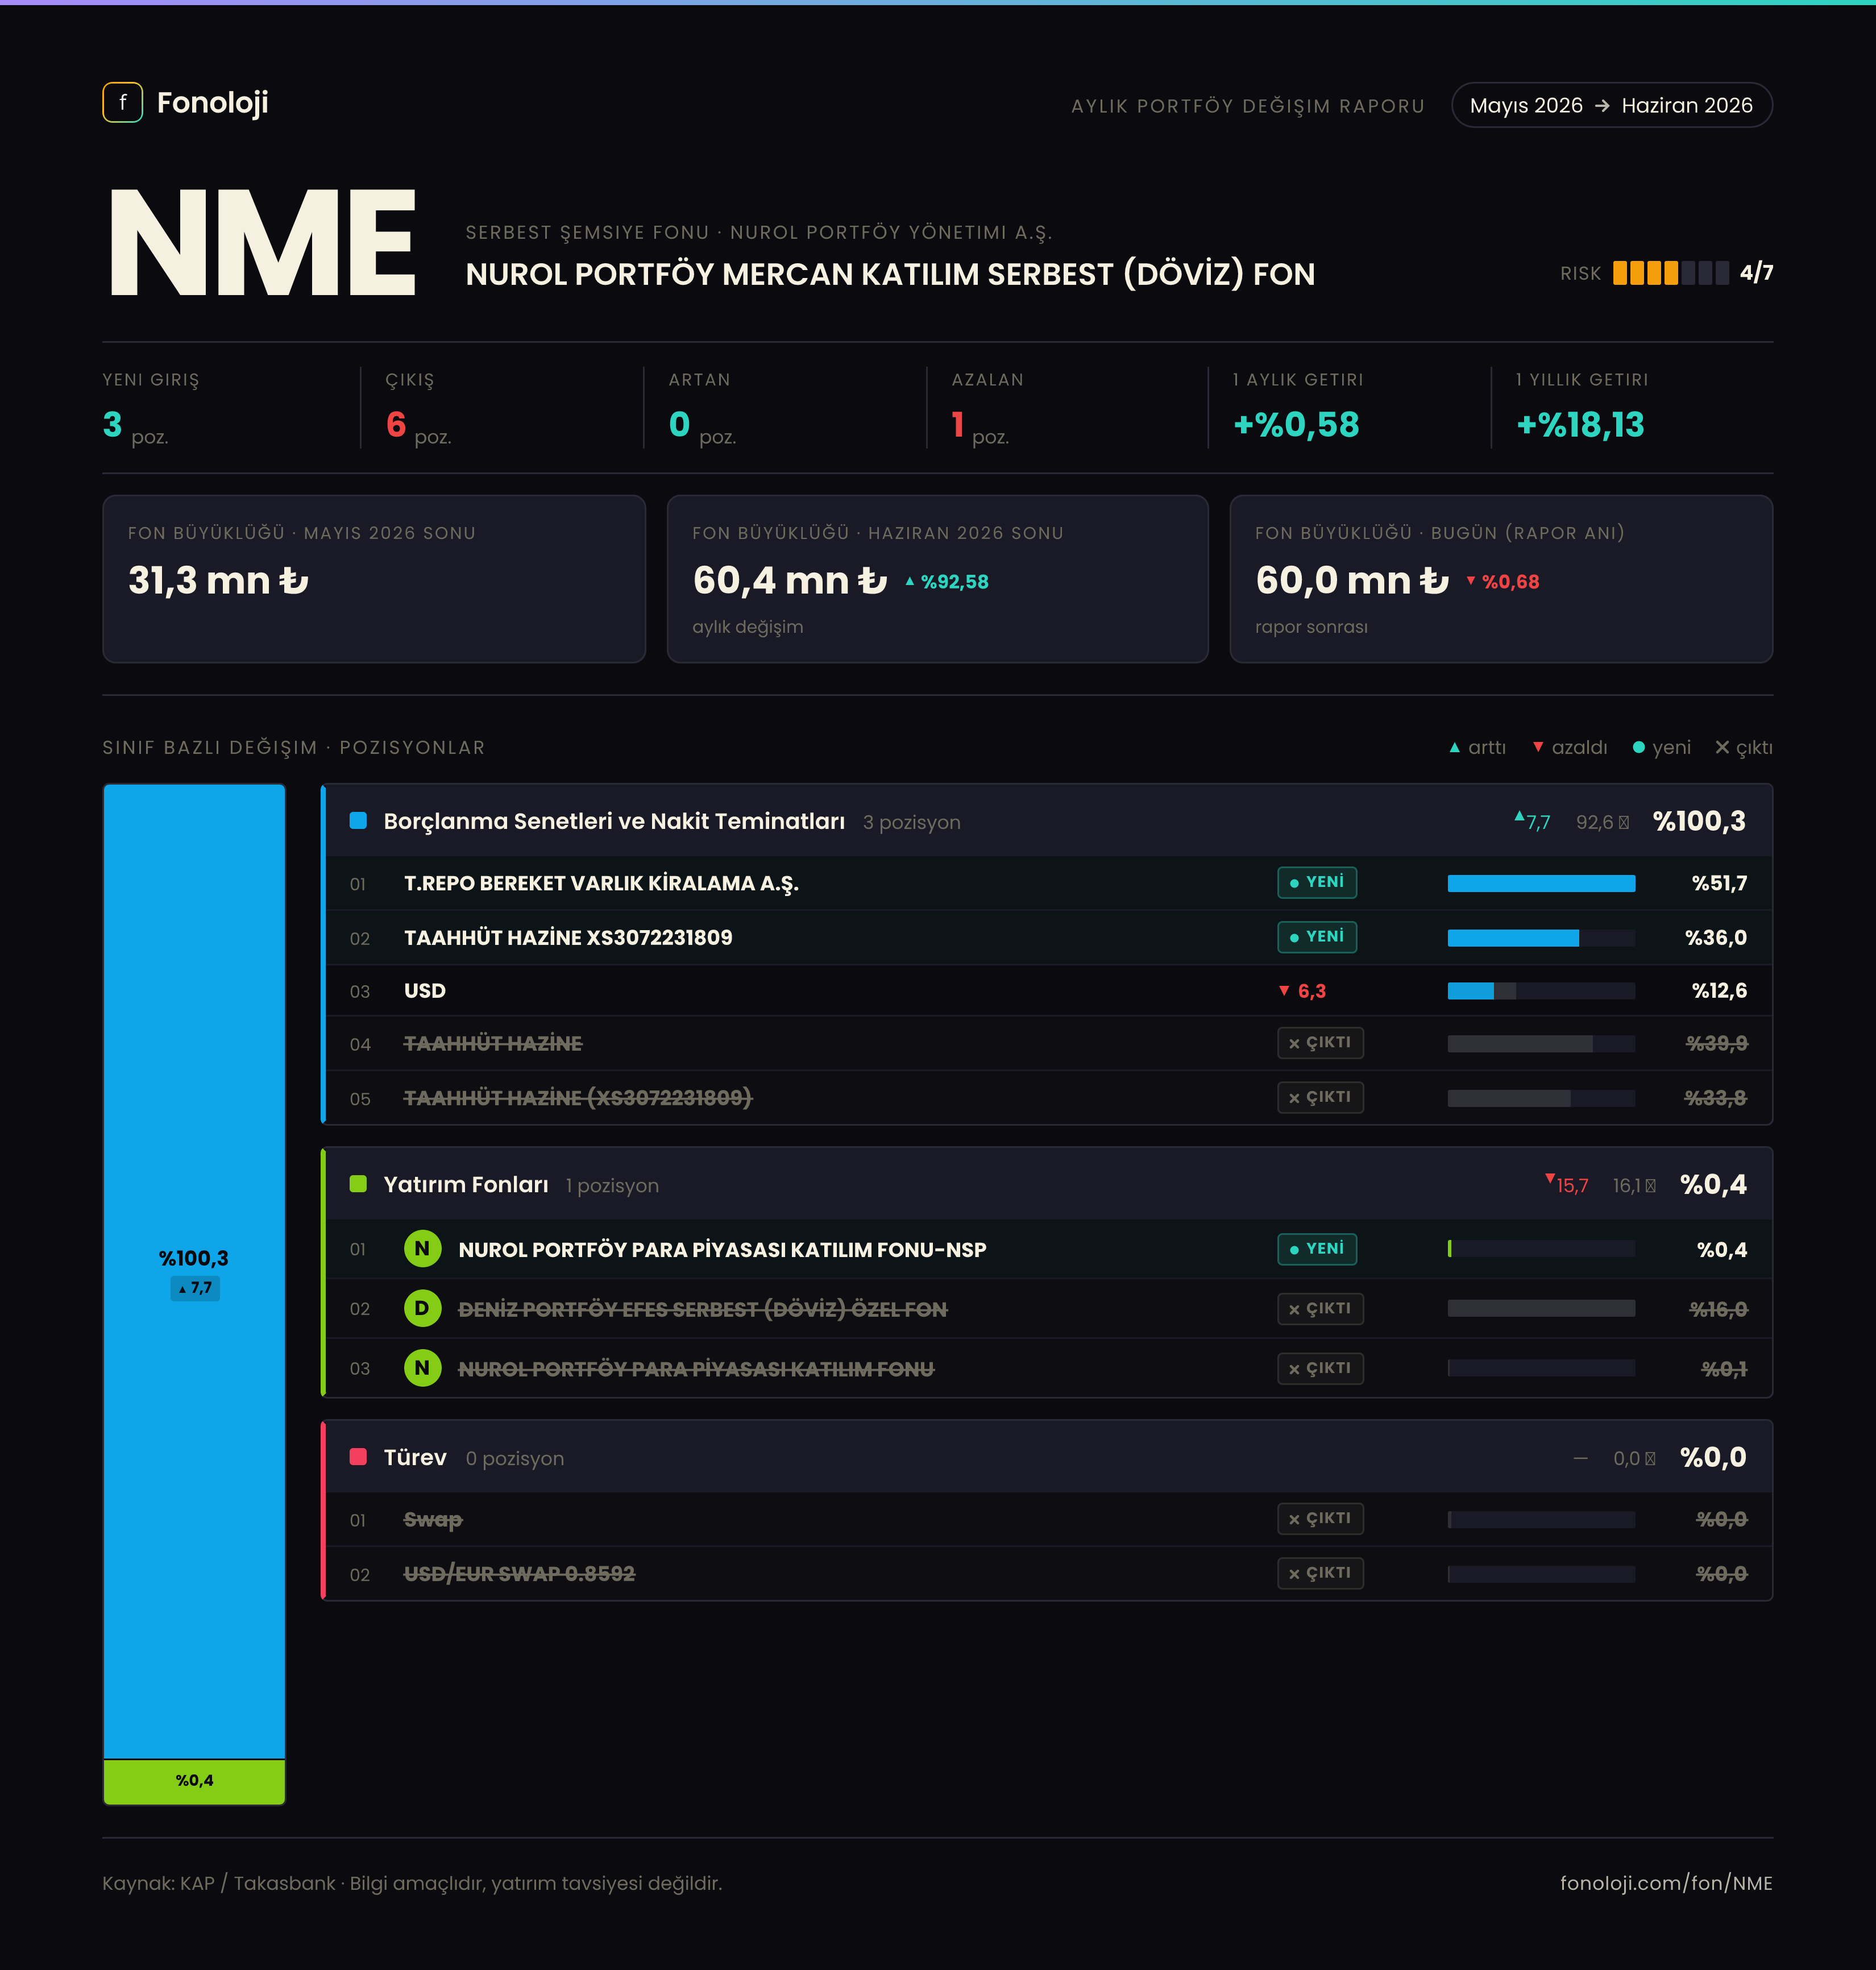Screen dimensions: 1876x1970
Task: Click the Kaynak: KAP / Takasbank footer note
Action: (x=412, y=1883)
